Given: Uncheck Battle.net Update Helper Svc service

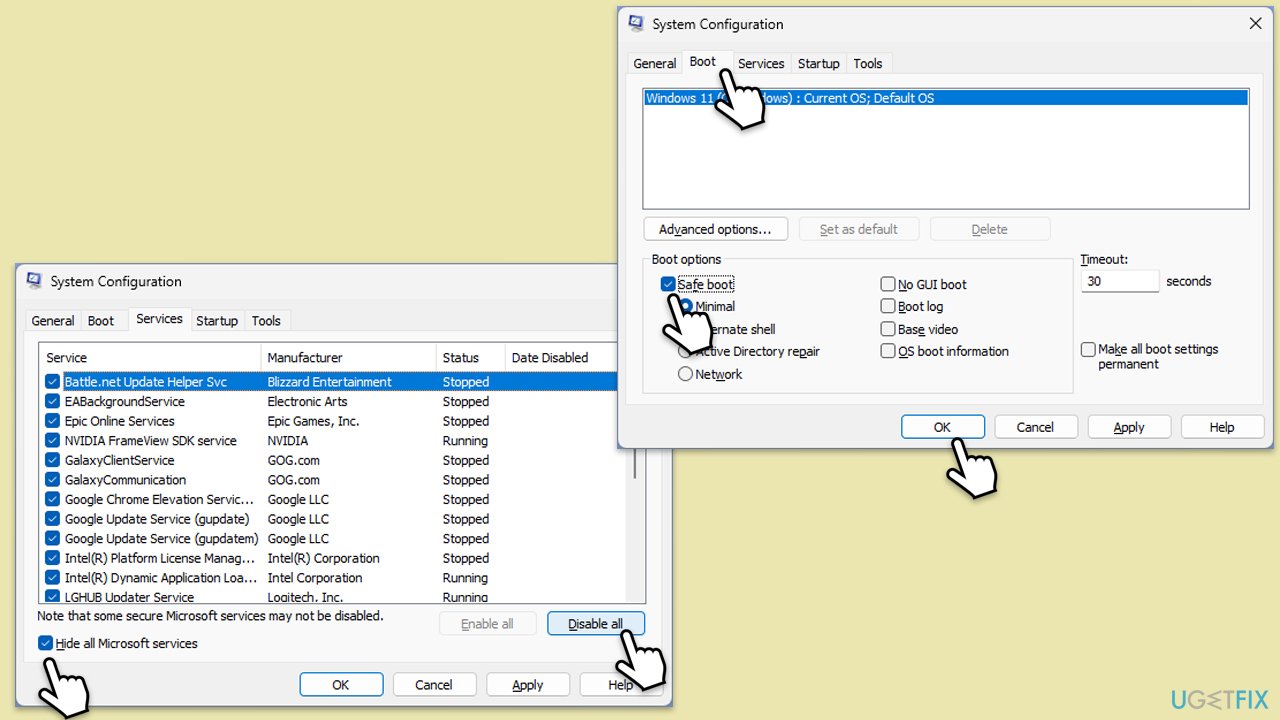Looking at the screenshot, I should point(52,382).
